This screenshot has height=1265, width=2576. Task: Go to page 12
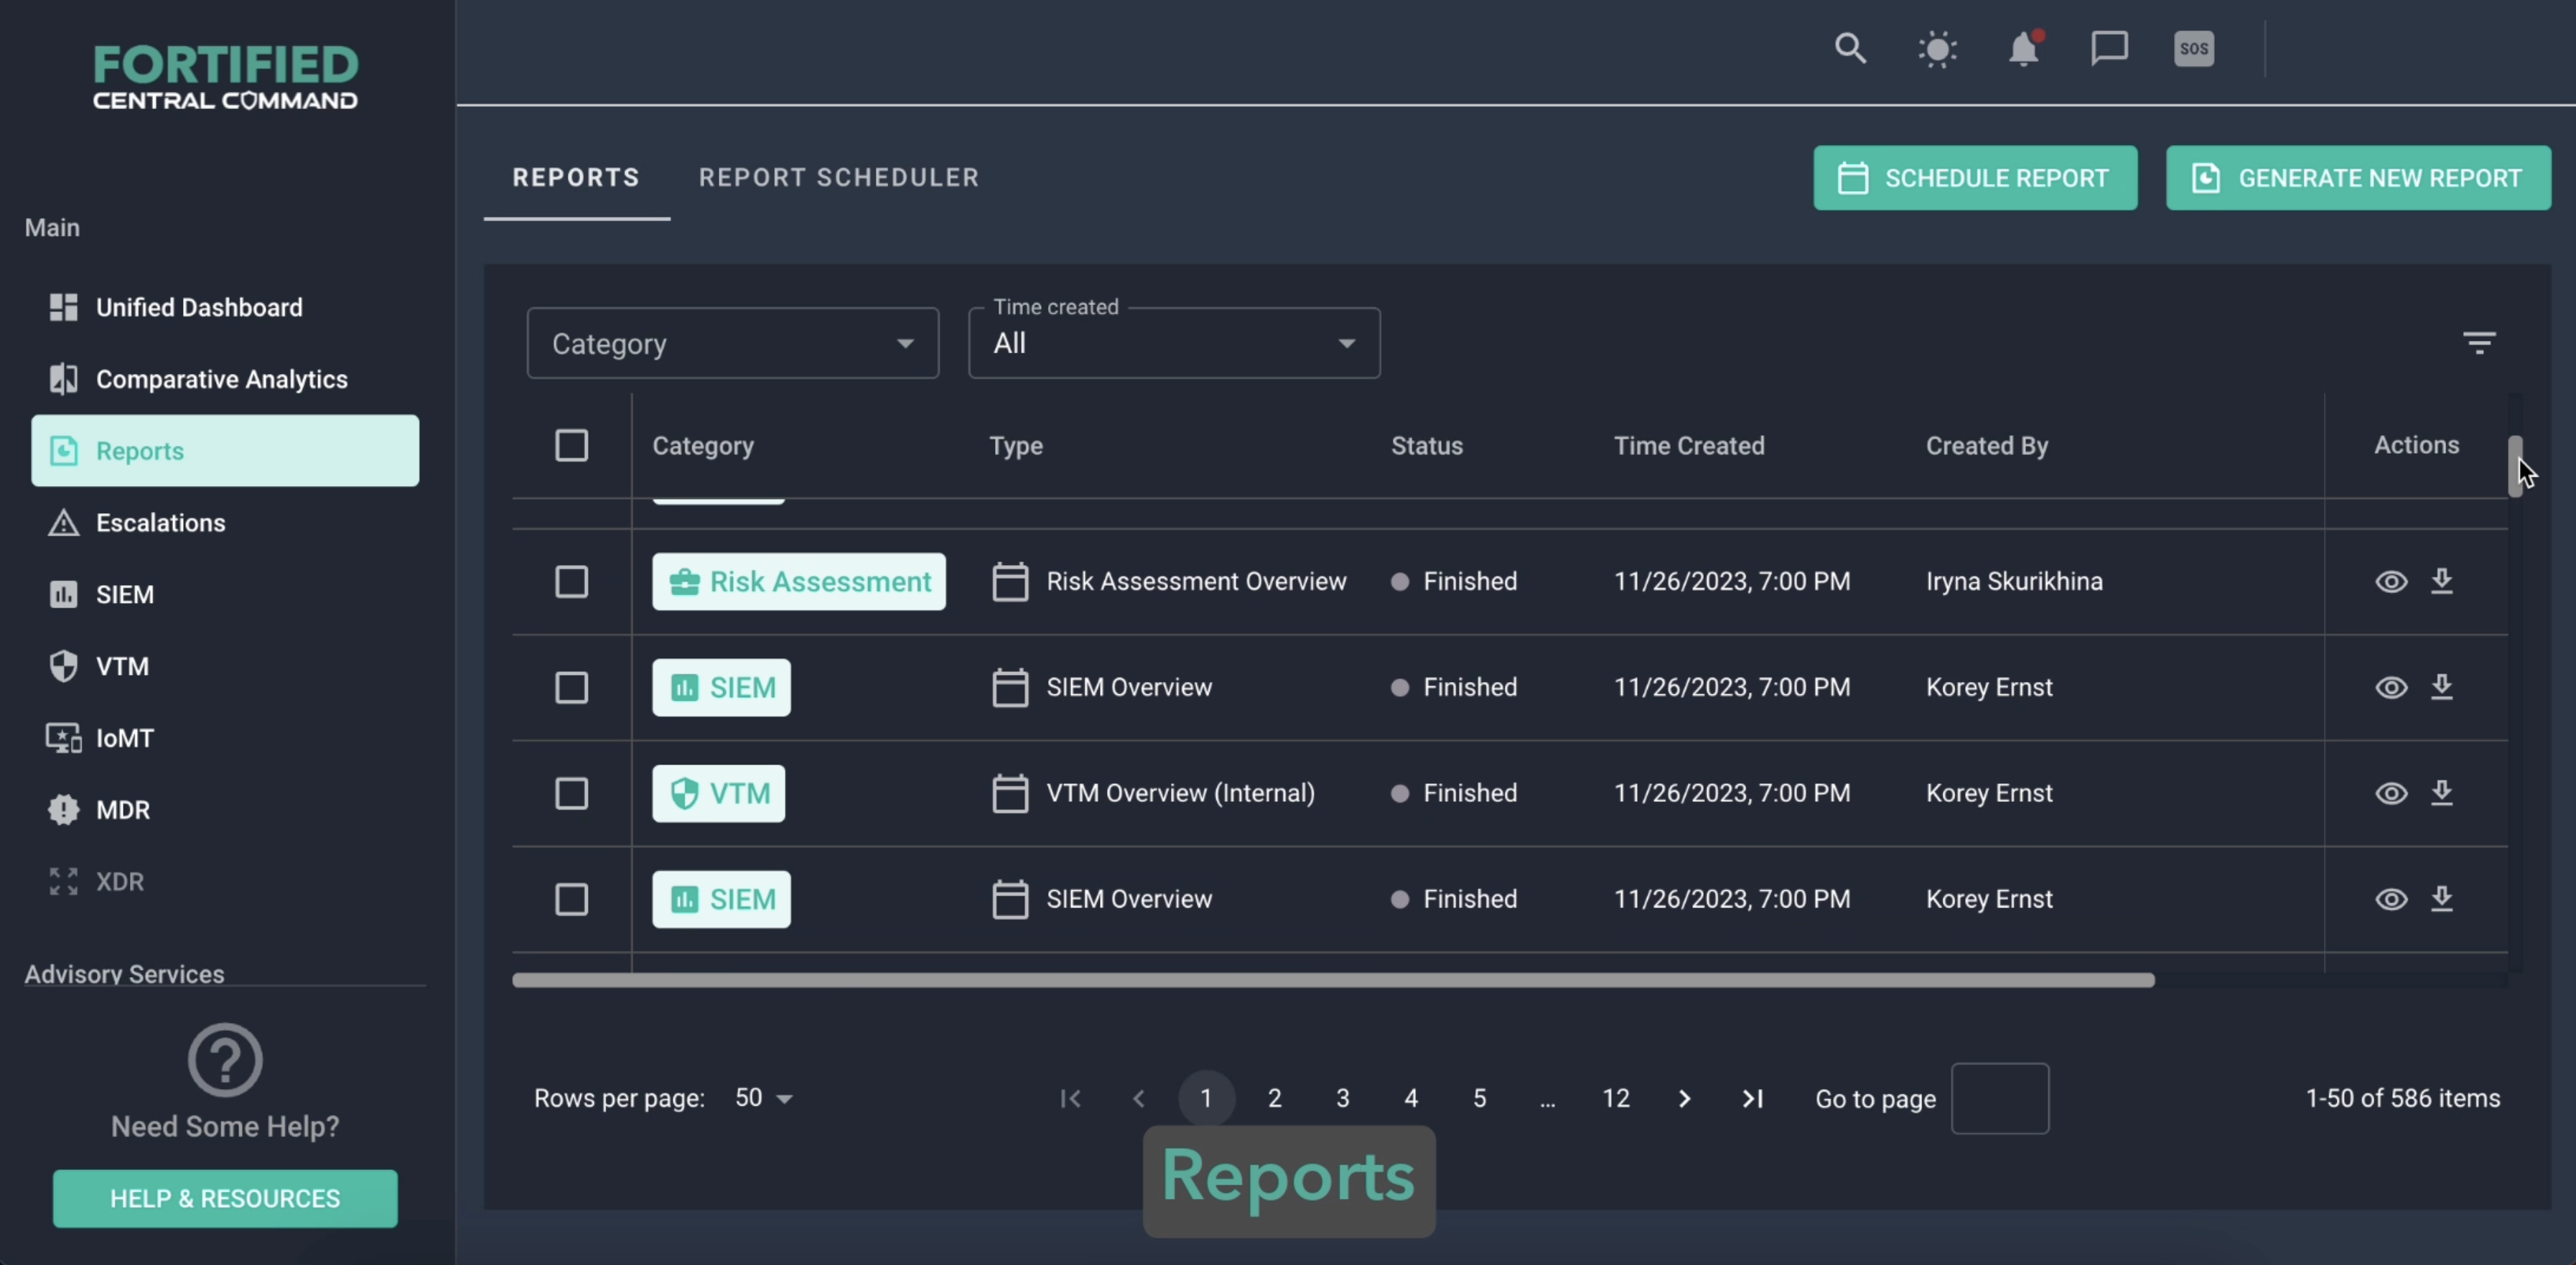[x=1616, y=1099]
